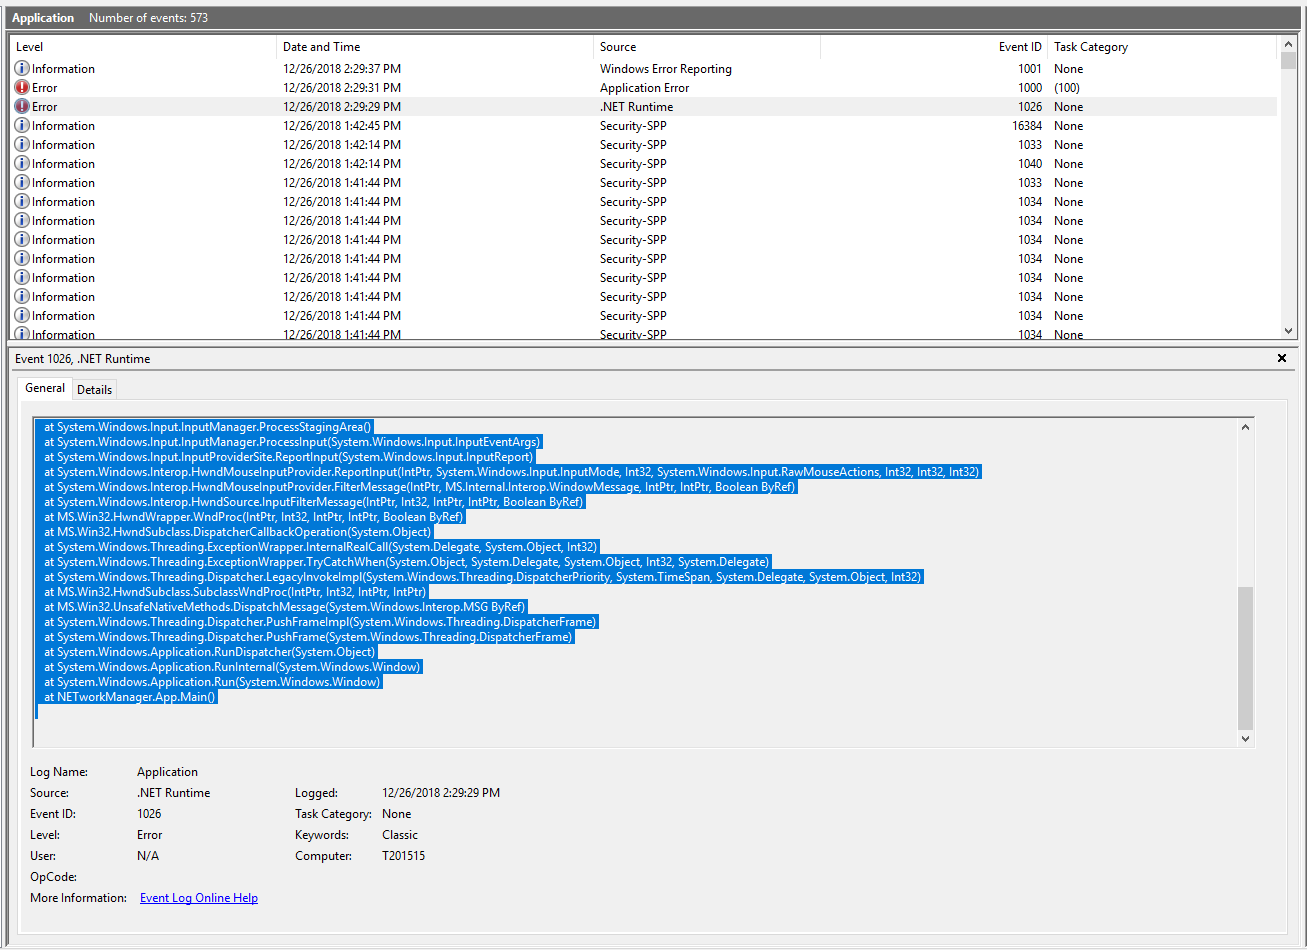This screenshot has width=1307, height=950.
Task: Open the Event Log Online Help link
Action: (198, 897)
